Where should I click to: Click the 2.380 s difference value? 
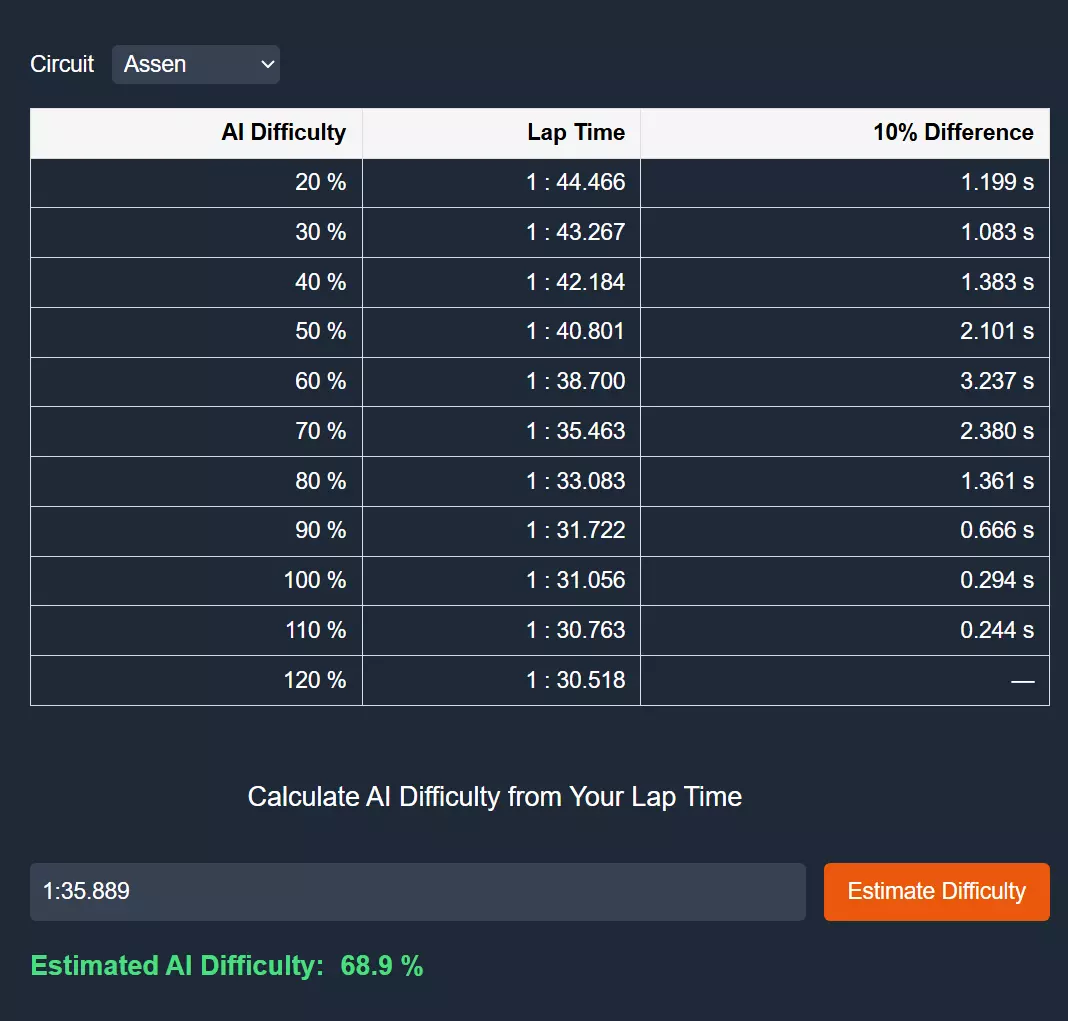coord(997,431)
